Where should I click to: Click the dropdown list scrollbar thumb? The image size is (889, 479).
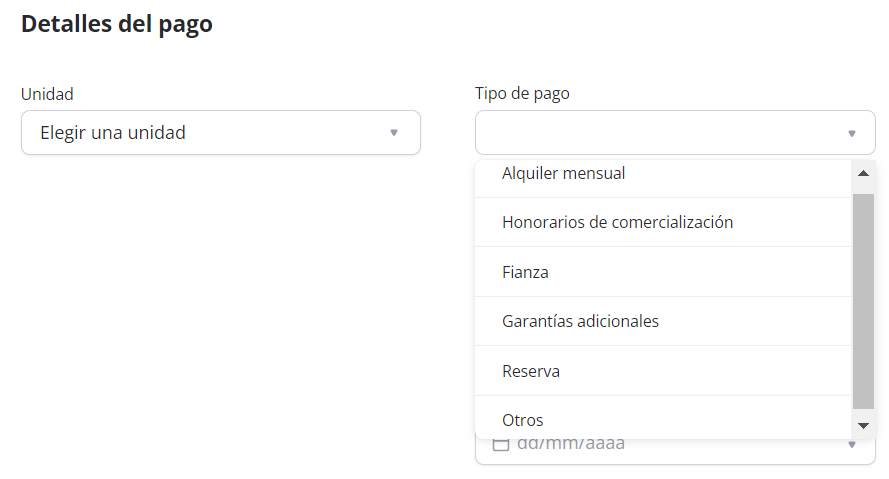[x=863, y=300]
